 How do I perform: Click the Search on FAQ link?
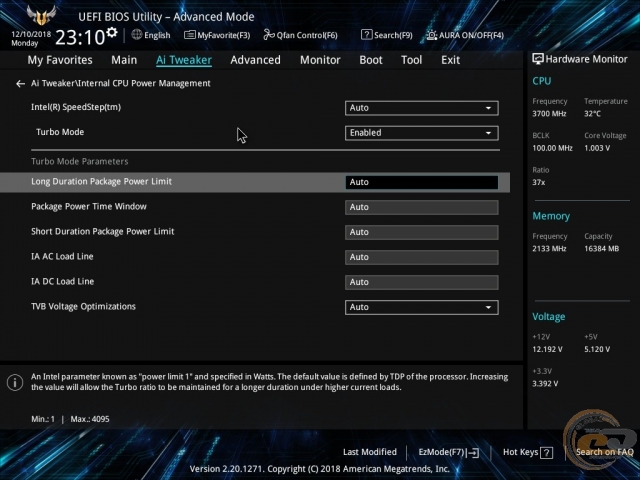pyautogui.click(x=604, y=452)
